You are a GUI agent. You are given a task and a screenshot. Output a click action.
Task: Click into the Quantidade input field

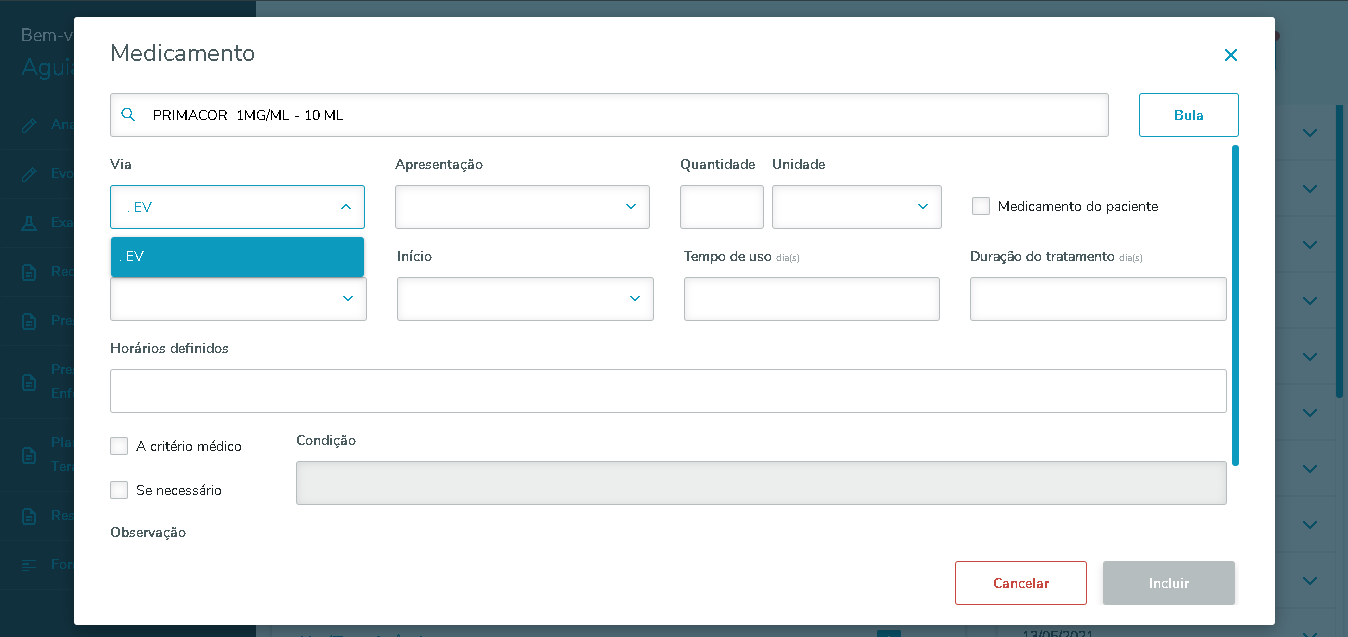point(721,207)
